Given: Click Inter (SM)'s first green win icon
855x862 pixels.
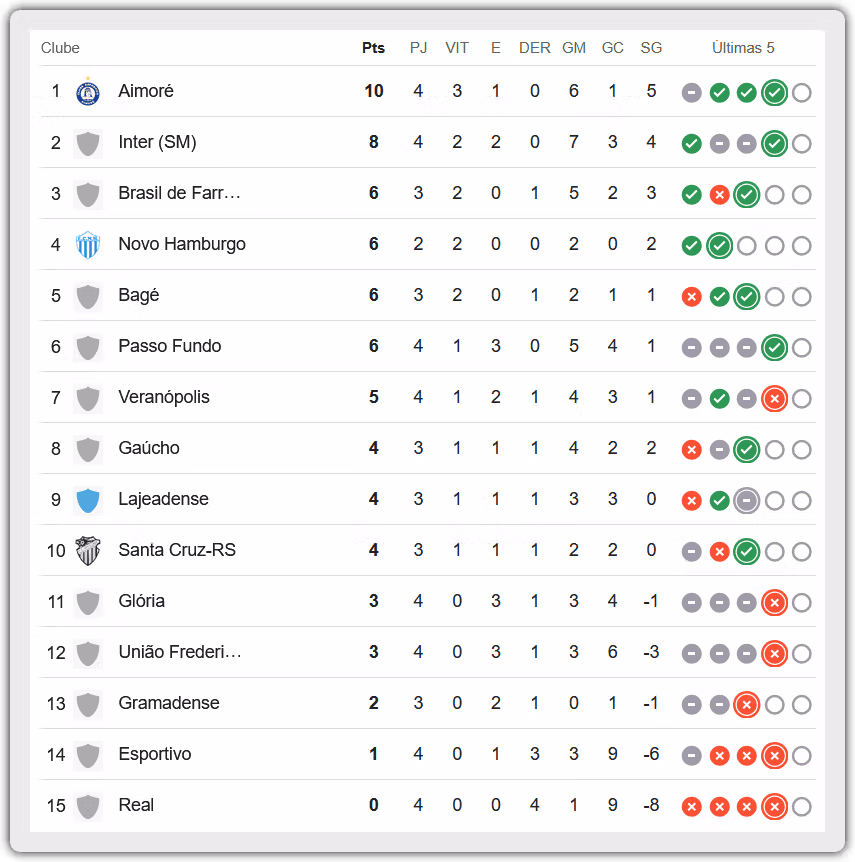Looking at the screenshot, I should click(x=691, y=144).
